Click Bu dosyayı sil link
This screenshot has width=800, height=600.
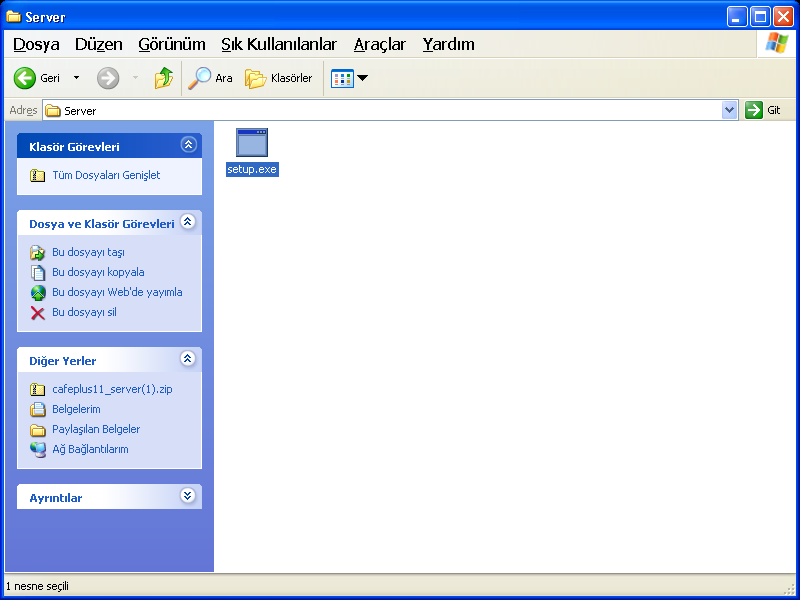[x=84, y=312]
